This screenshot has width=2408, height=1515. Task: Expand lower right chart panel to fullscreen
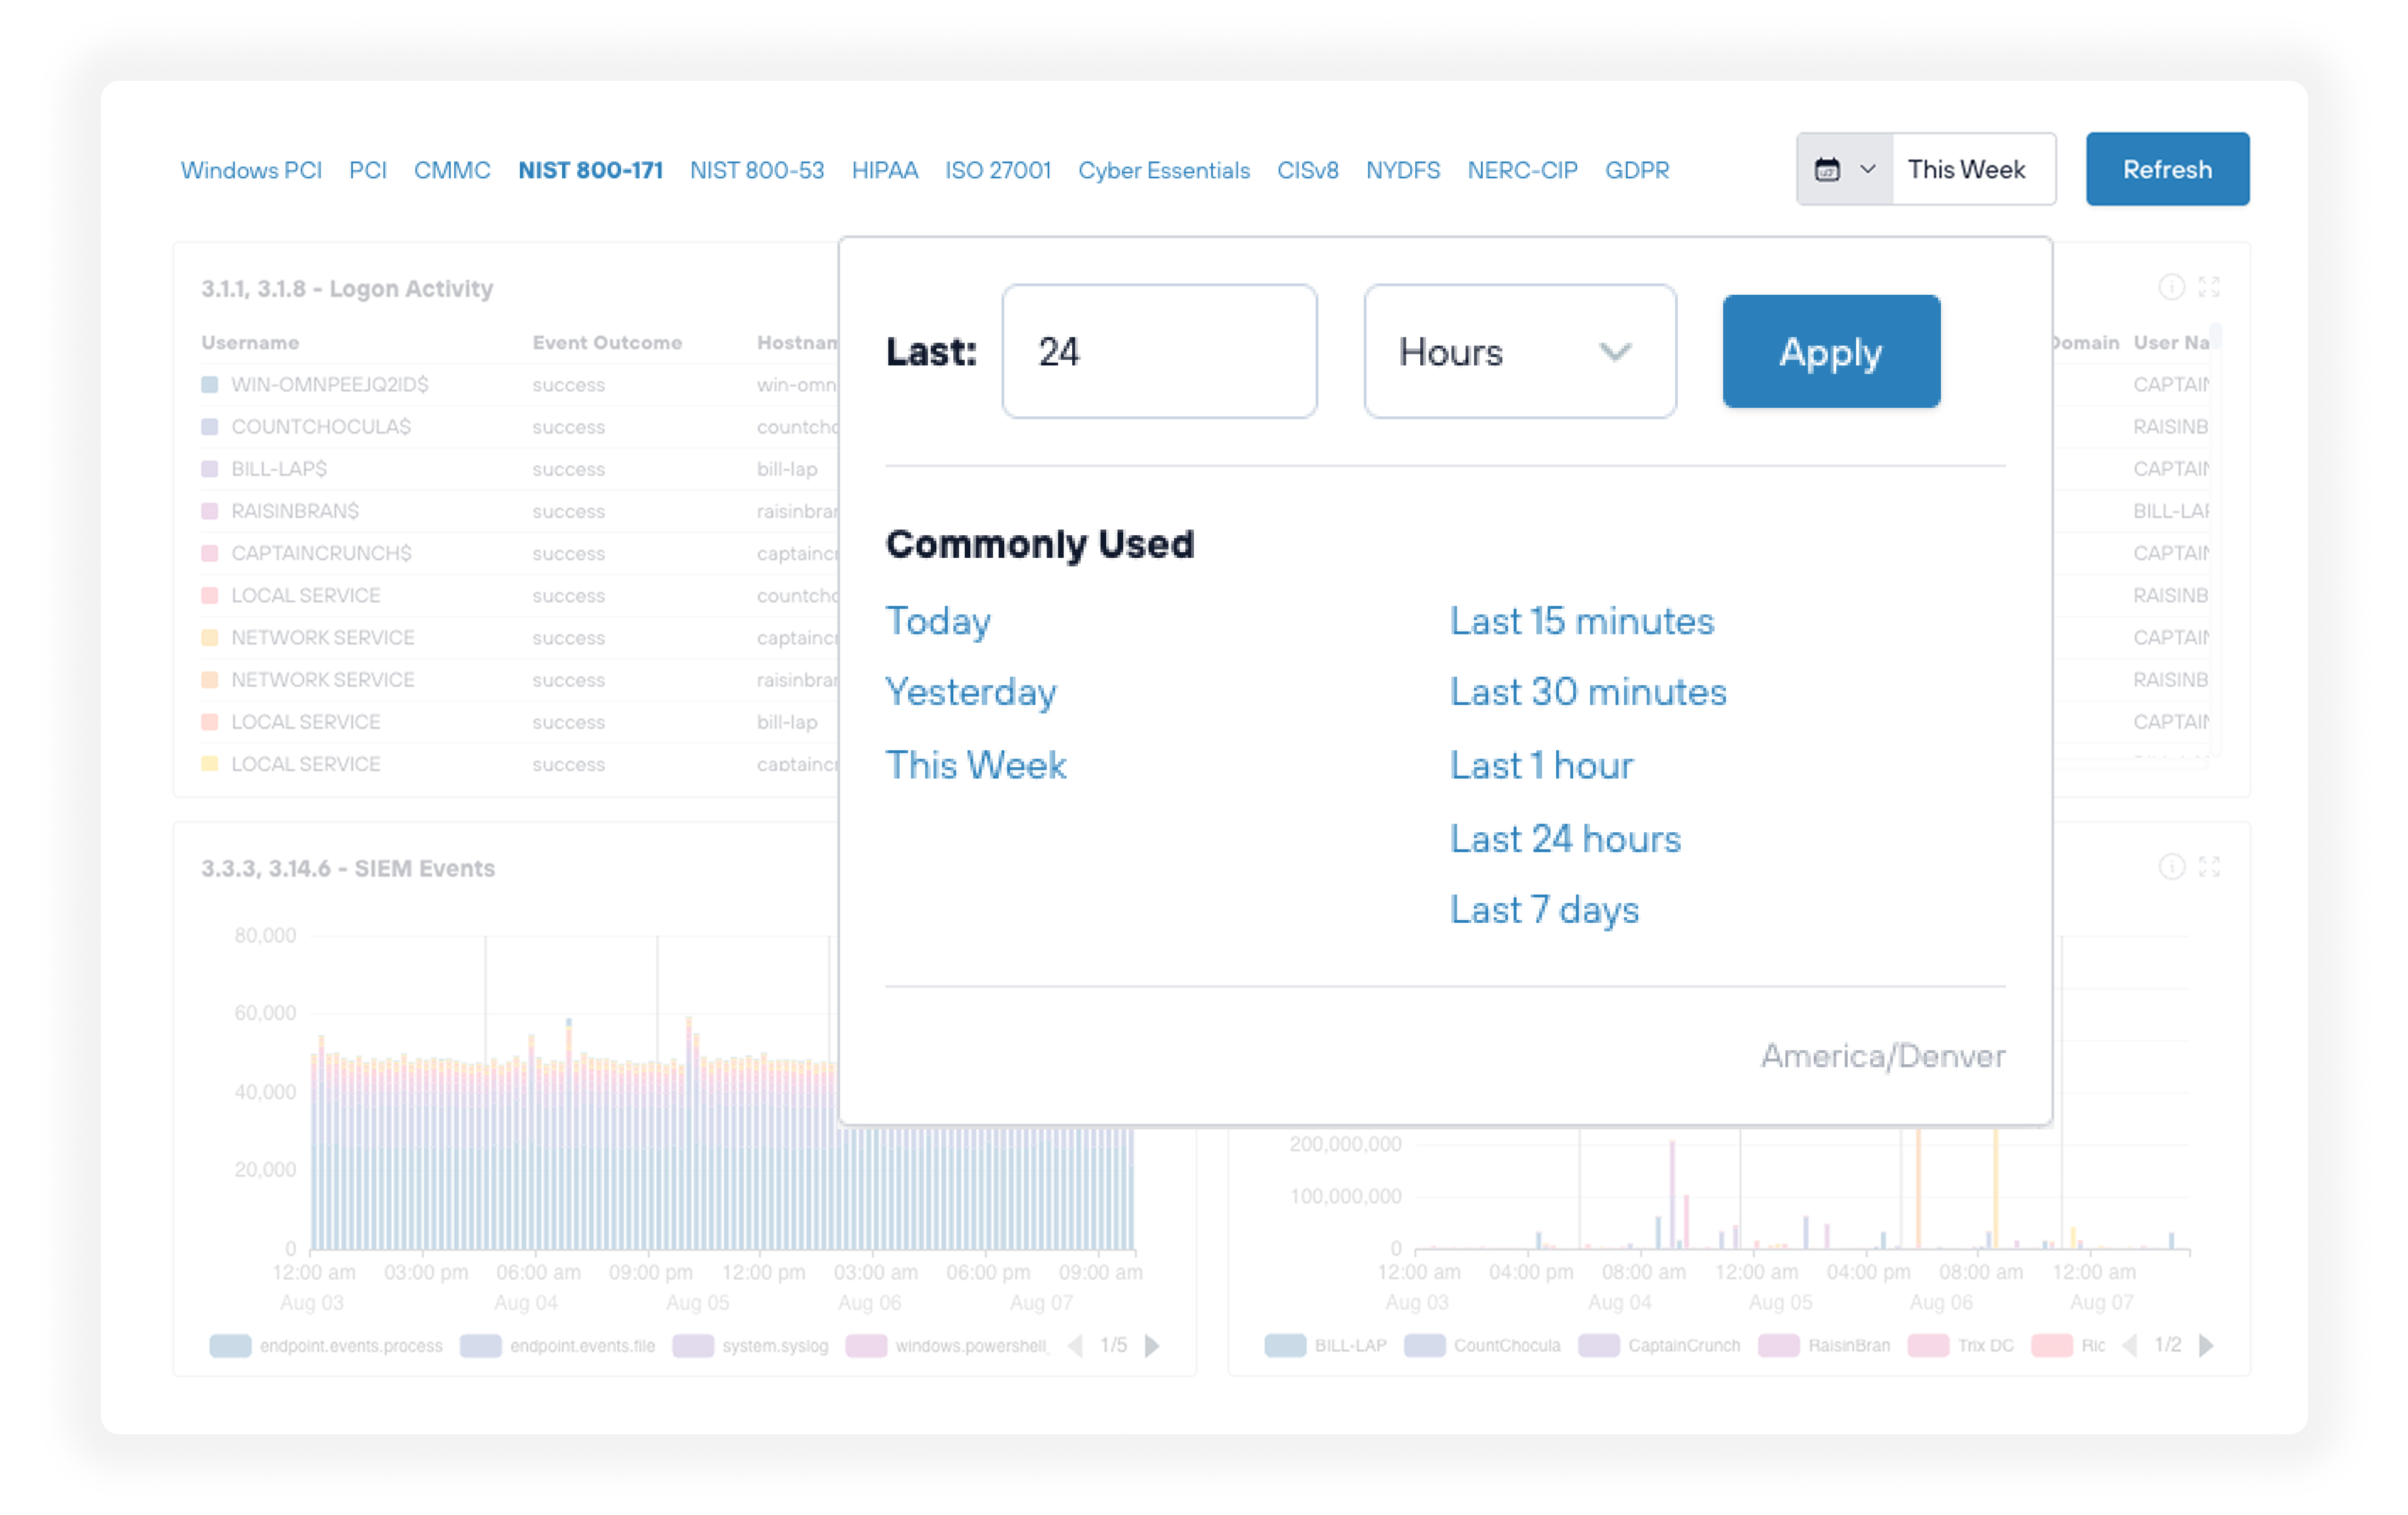pyautogui.click(x=2209, y=867)
